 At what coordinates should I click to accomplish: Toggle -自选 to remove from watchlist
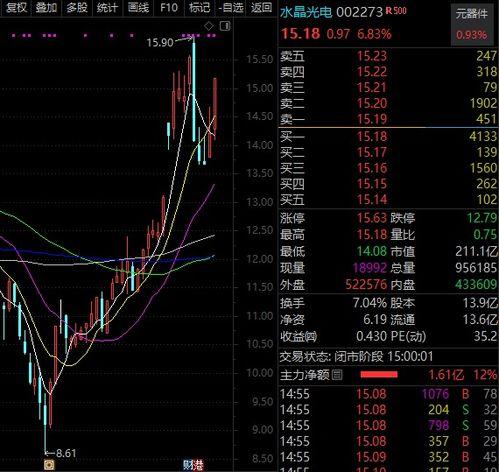click(231, 7)
